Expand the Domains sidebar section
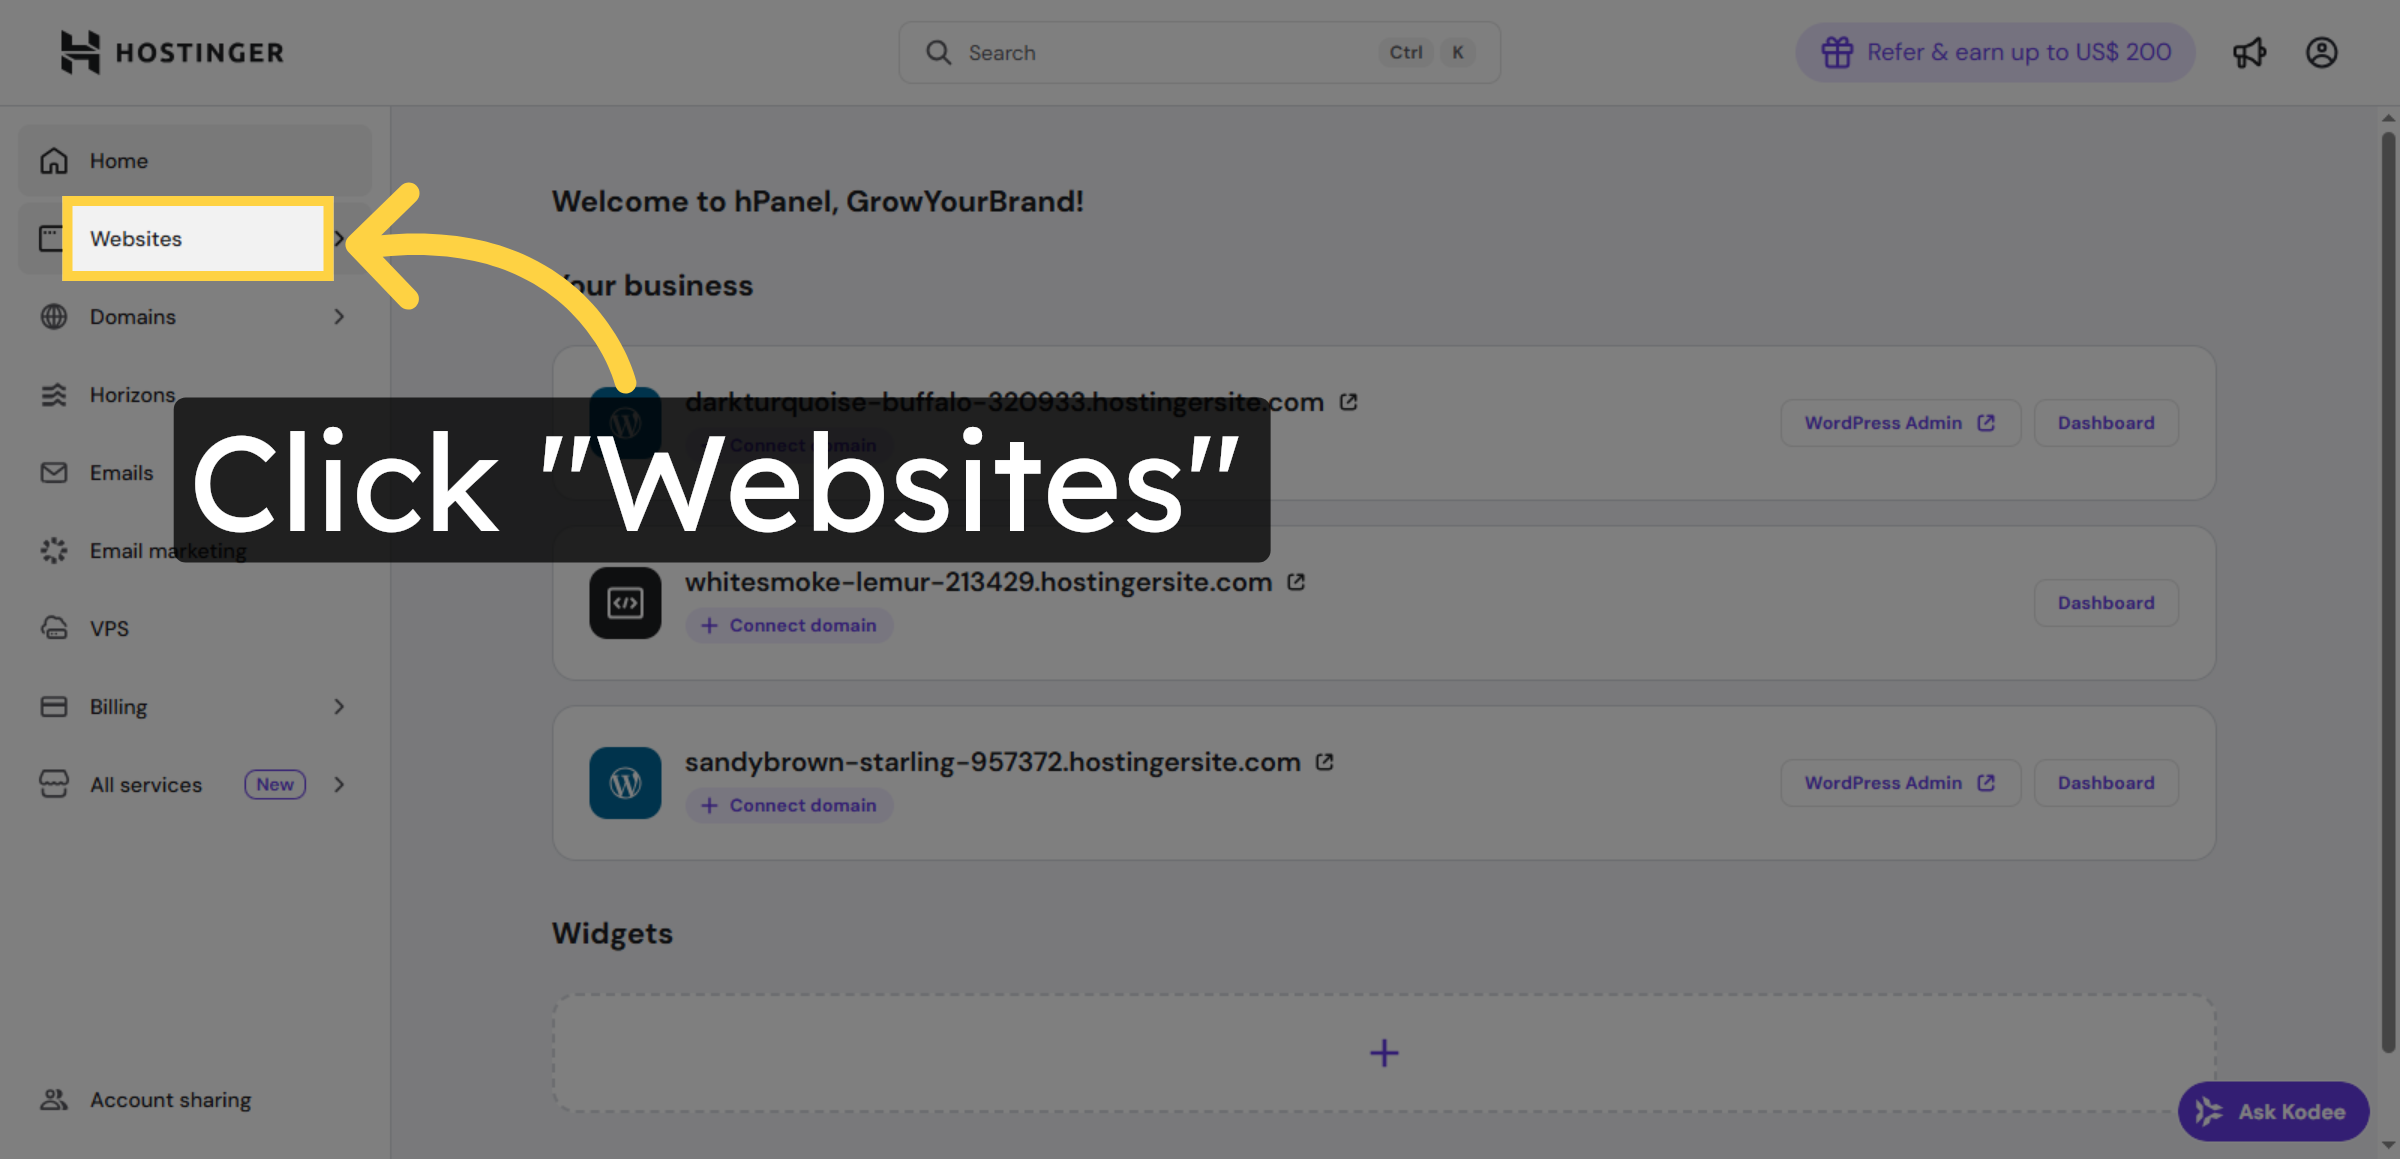Viewport: 2400px width, 1159px height. tap(340, 316)
